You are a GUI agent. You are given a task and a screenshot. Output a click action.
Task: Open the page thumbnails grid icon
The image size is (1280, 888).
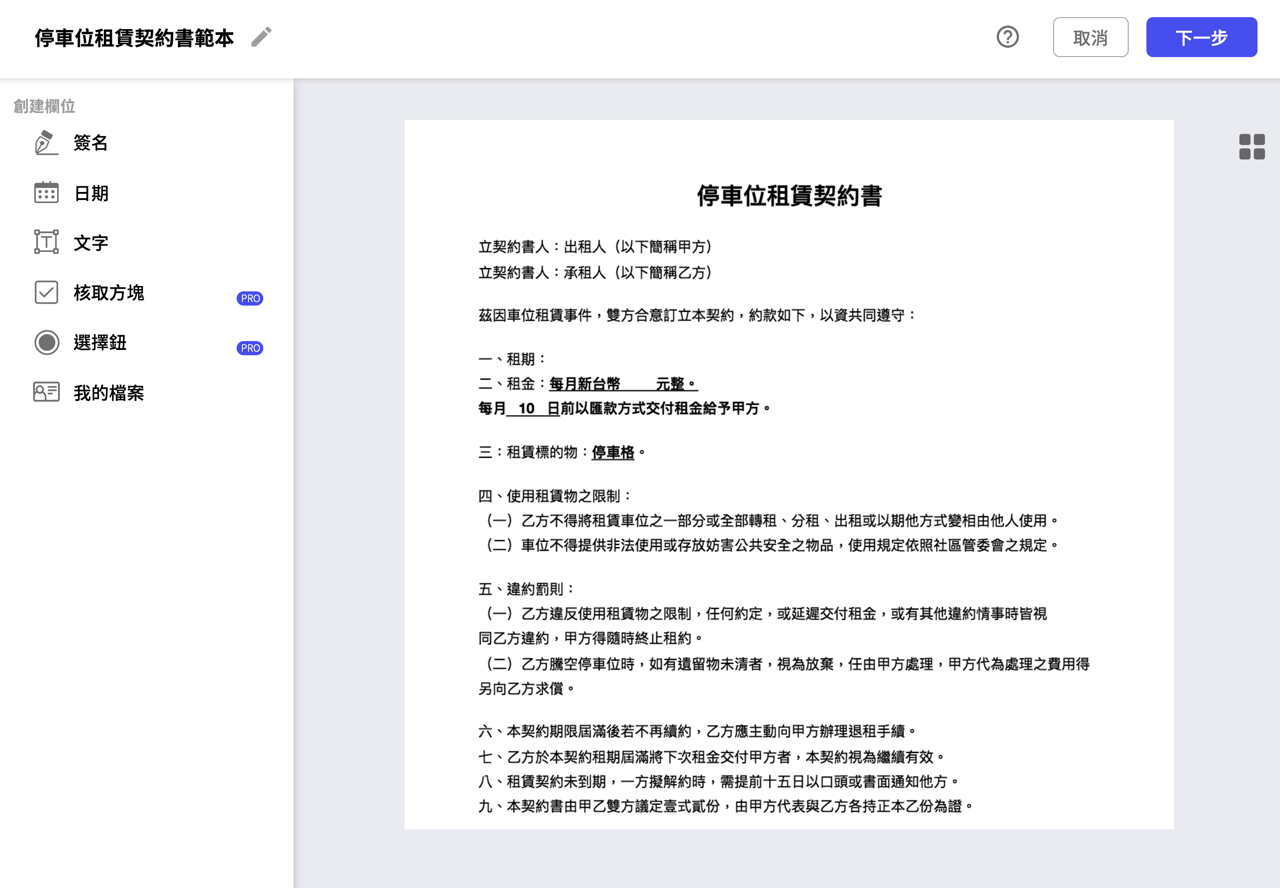(x=1252, y=147)
